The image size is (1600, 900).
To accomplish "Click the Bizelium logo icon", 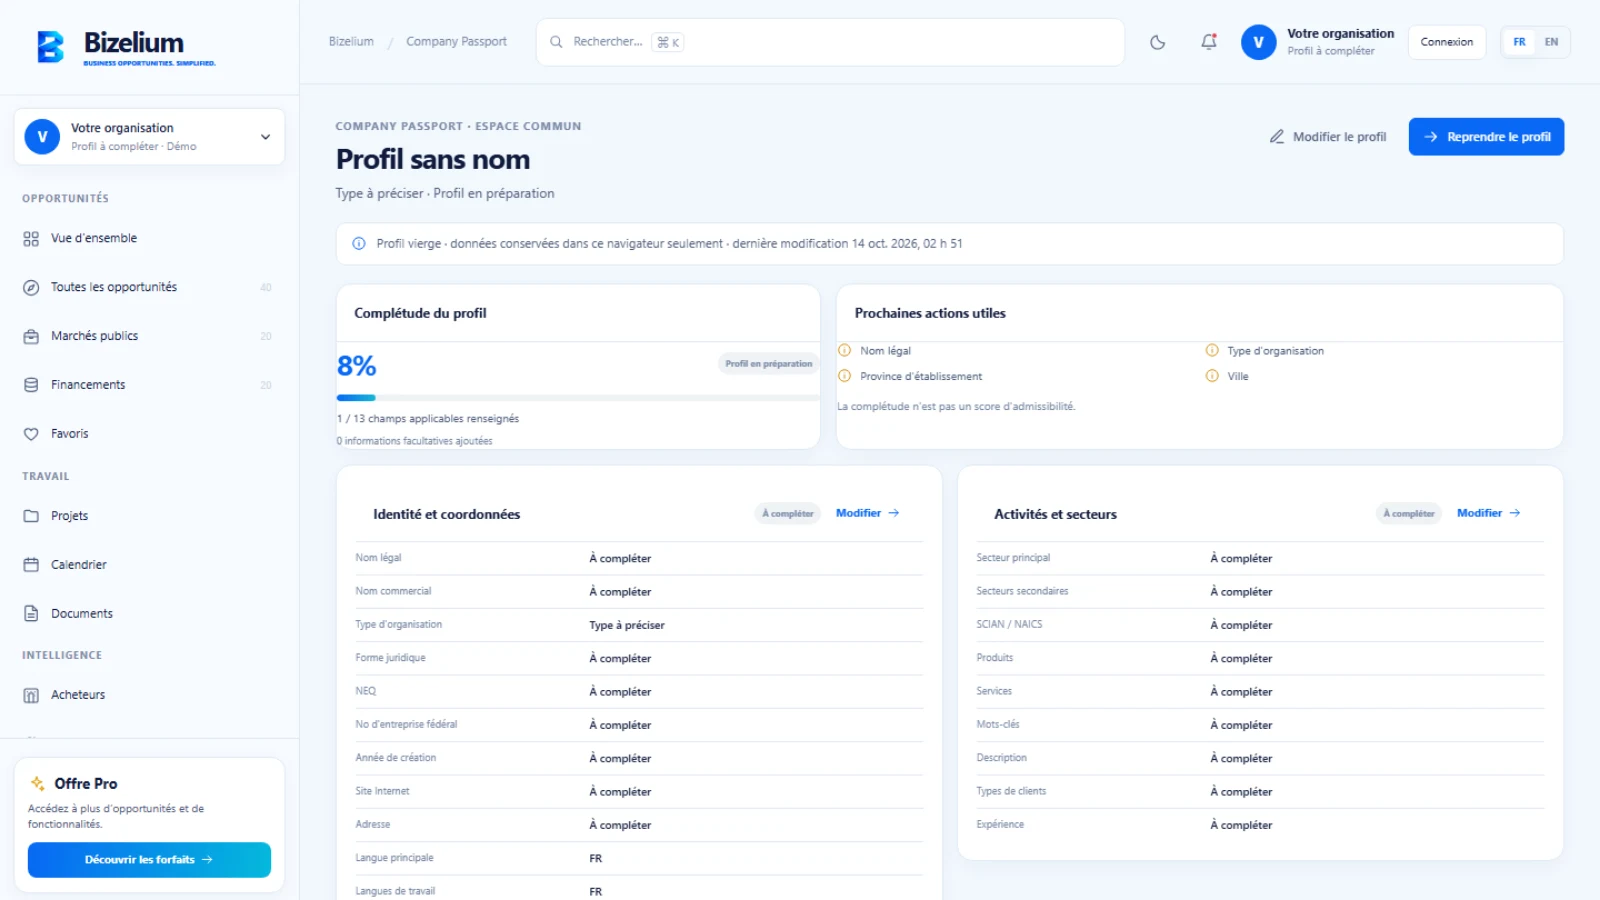I will click(50, 46).
